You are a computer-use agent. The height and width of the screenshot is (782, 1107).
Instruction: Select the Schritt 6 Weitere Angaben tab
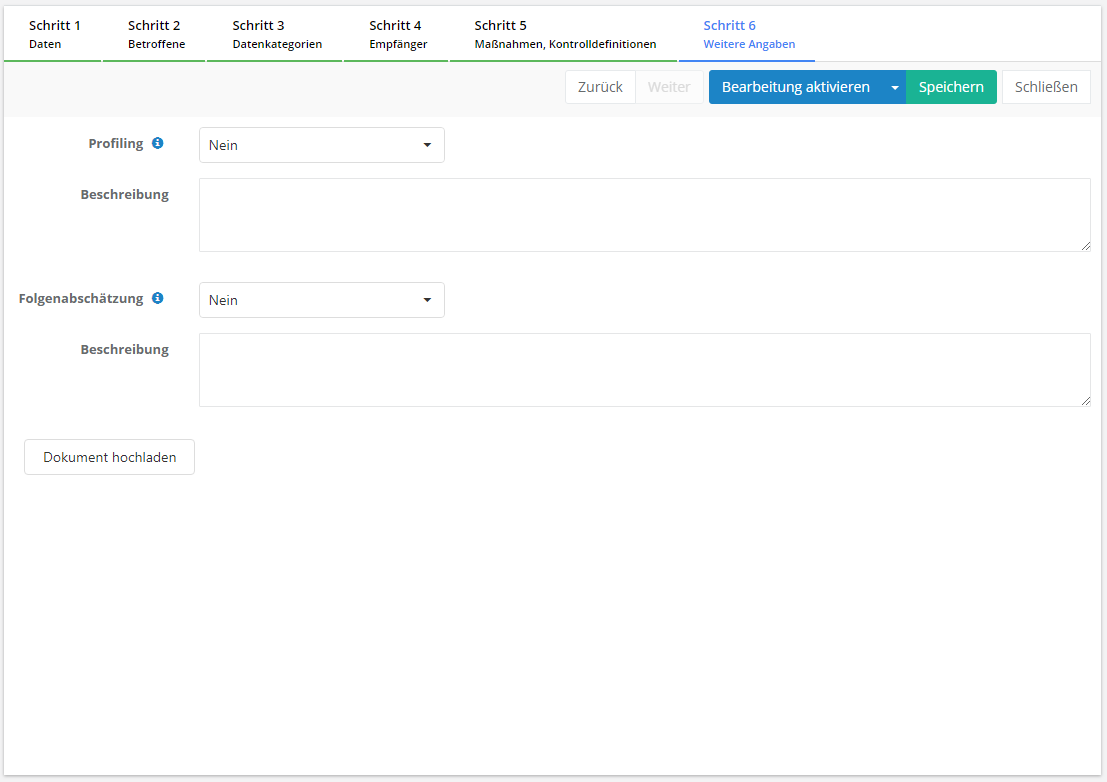pyautogui.click(x=748, y=34)
